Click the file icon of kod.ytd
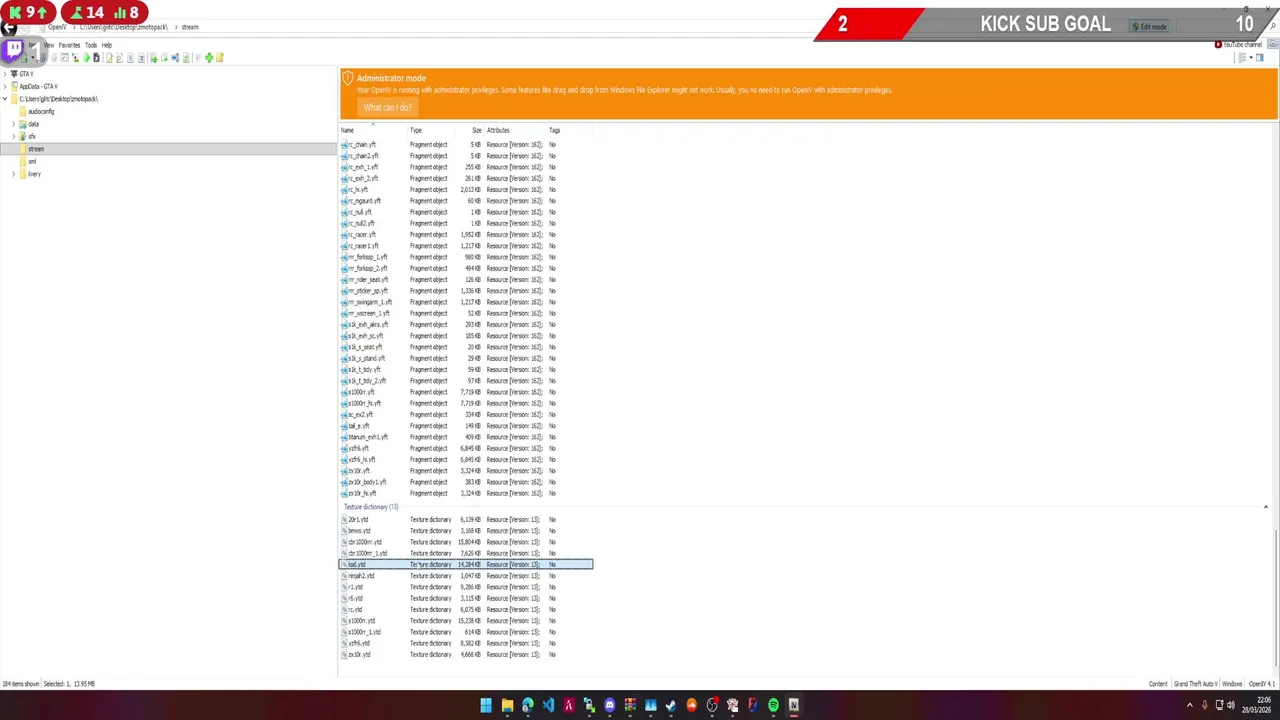Screen dimensions: 1280x720 (x=344, y=565)
